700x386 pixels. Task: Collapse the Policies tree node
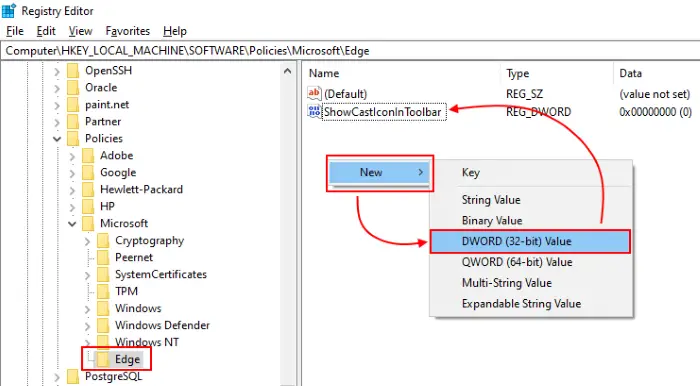click(57, 139)
